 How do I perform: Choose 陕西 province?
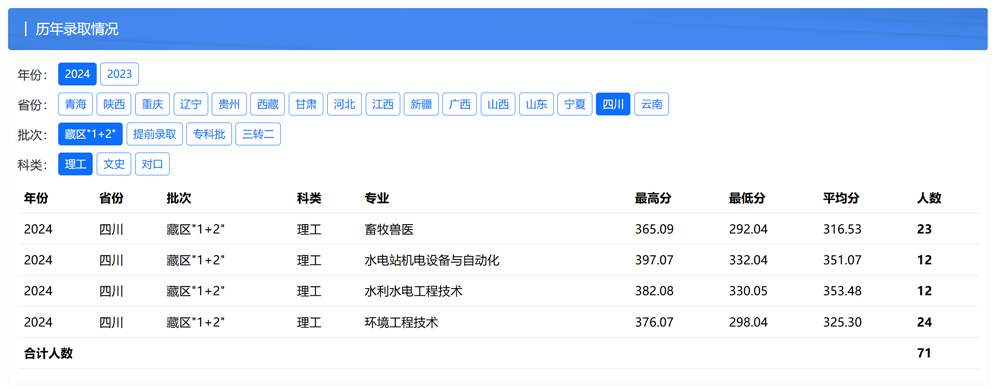point(114,105)
